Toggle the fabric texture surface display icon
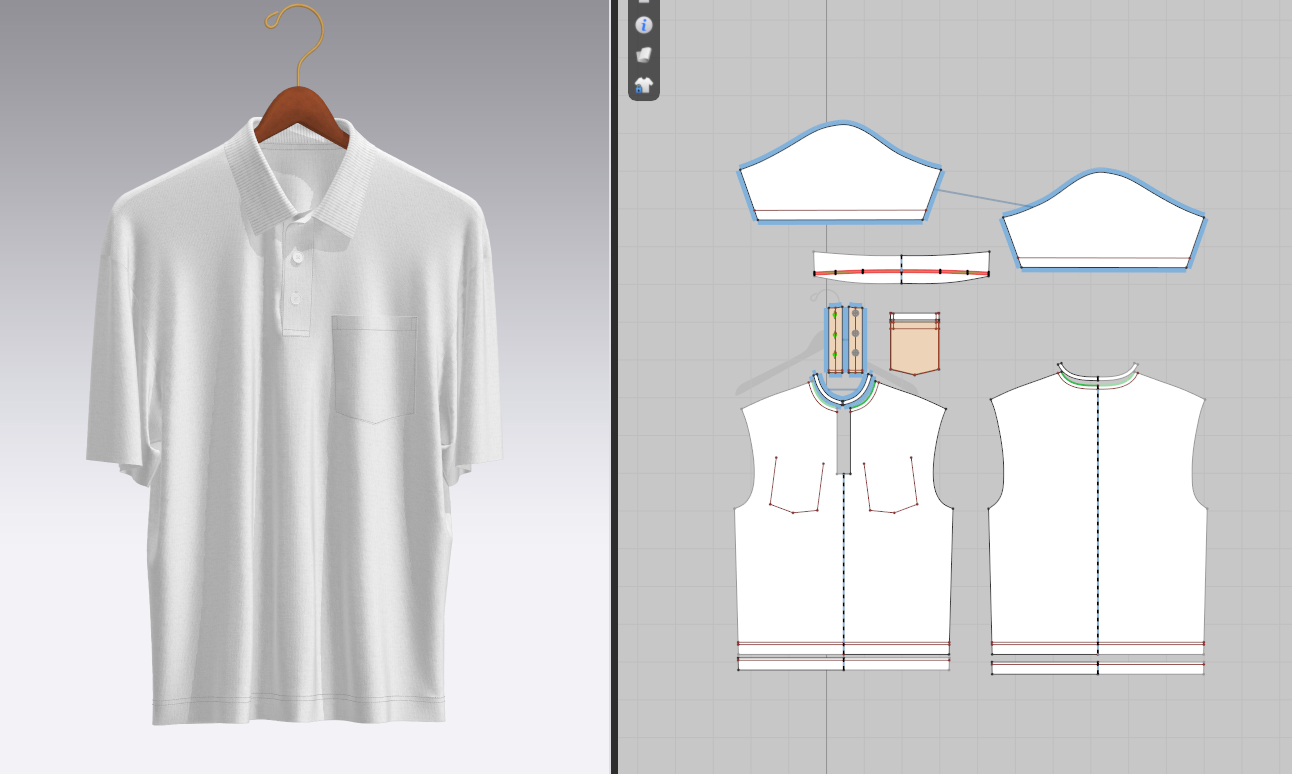The width and height of the screenshot is (1292, 774). (x=644, y=54)
